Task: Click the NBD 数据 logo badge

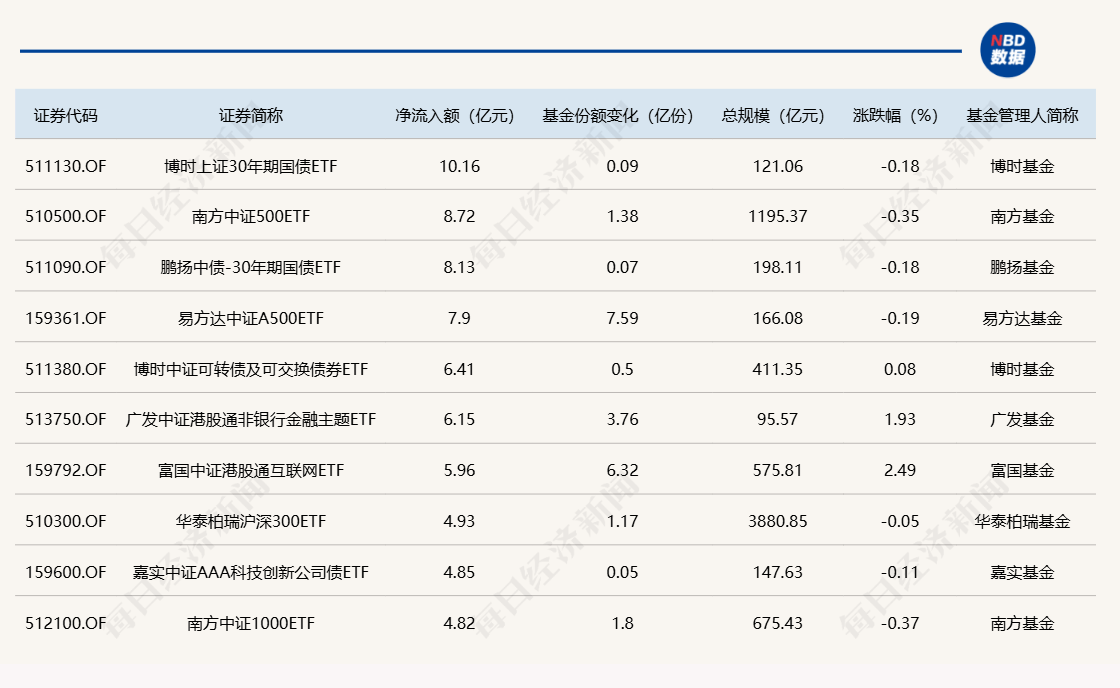Action: point(1007,49)
